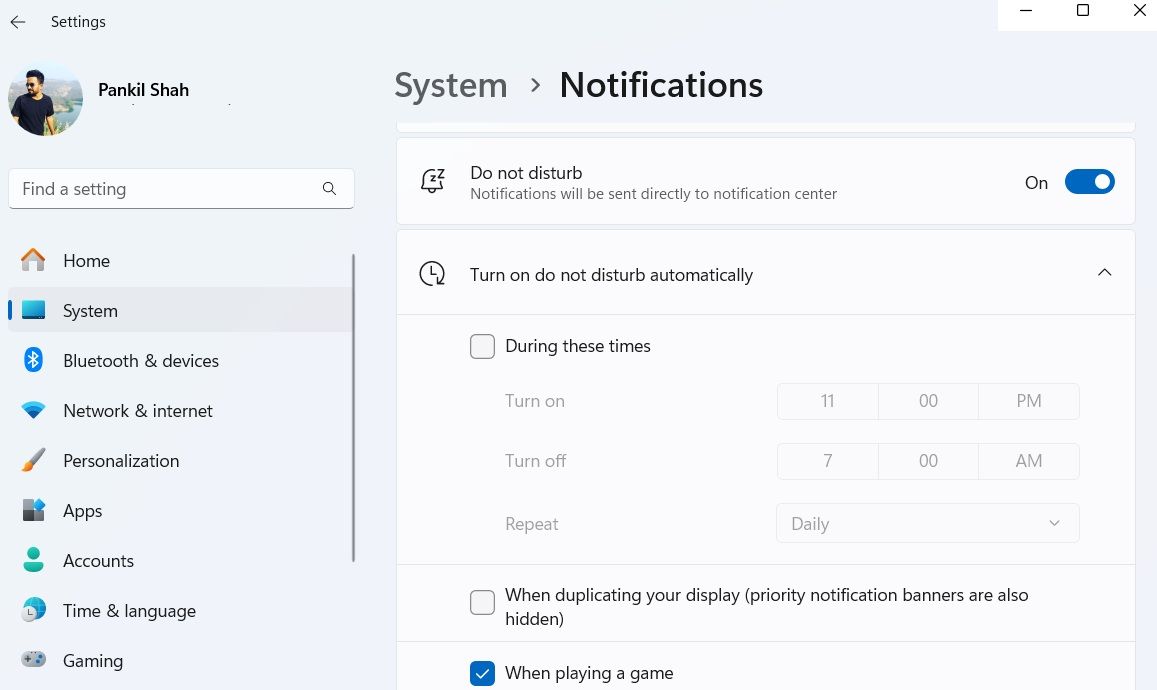The image size is (1157, 690).
Task: Click the Repeat label
Action: (x=531, y=524)
